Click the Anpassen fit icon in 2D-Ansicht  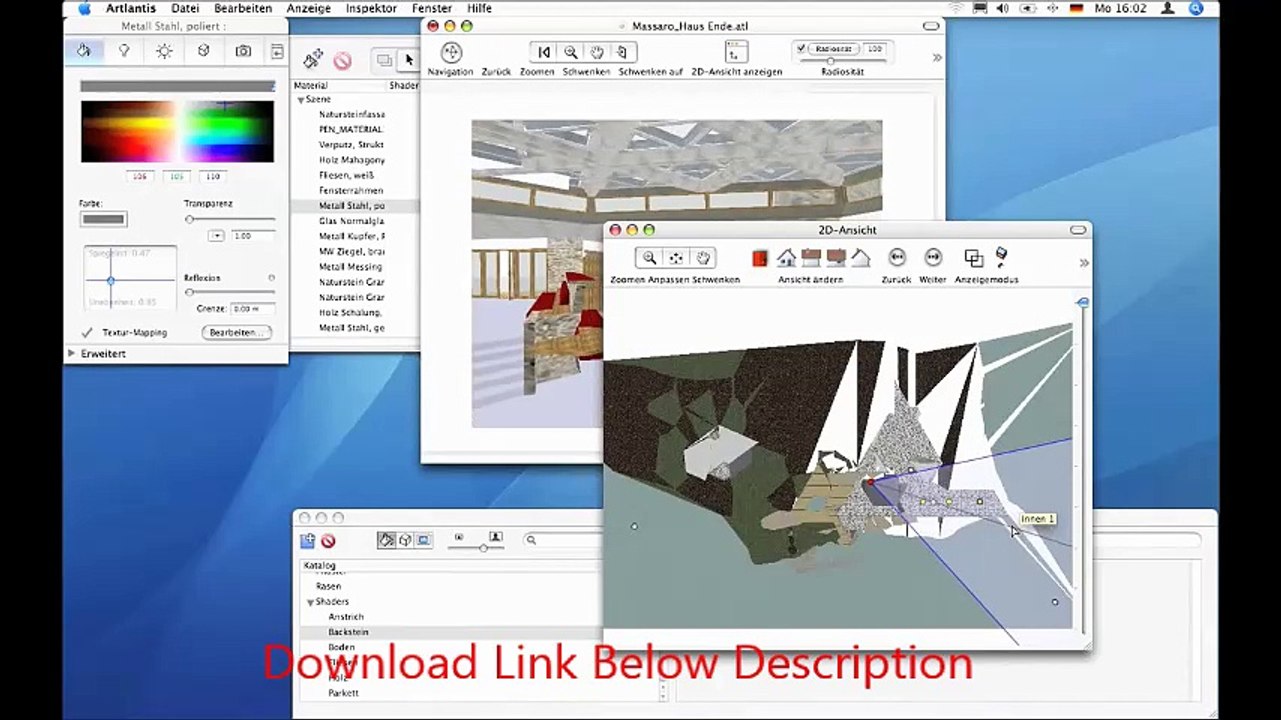coord(676,258)
